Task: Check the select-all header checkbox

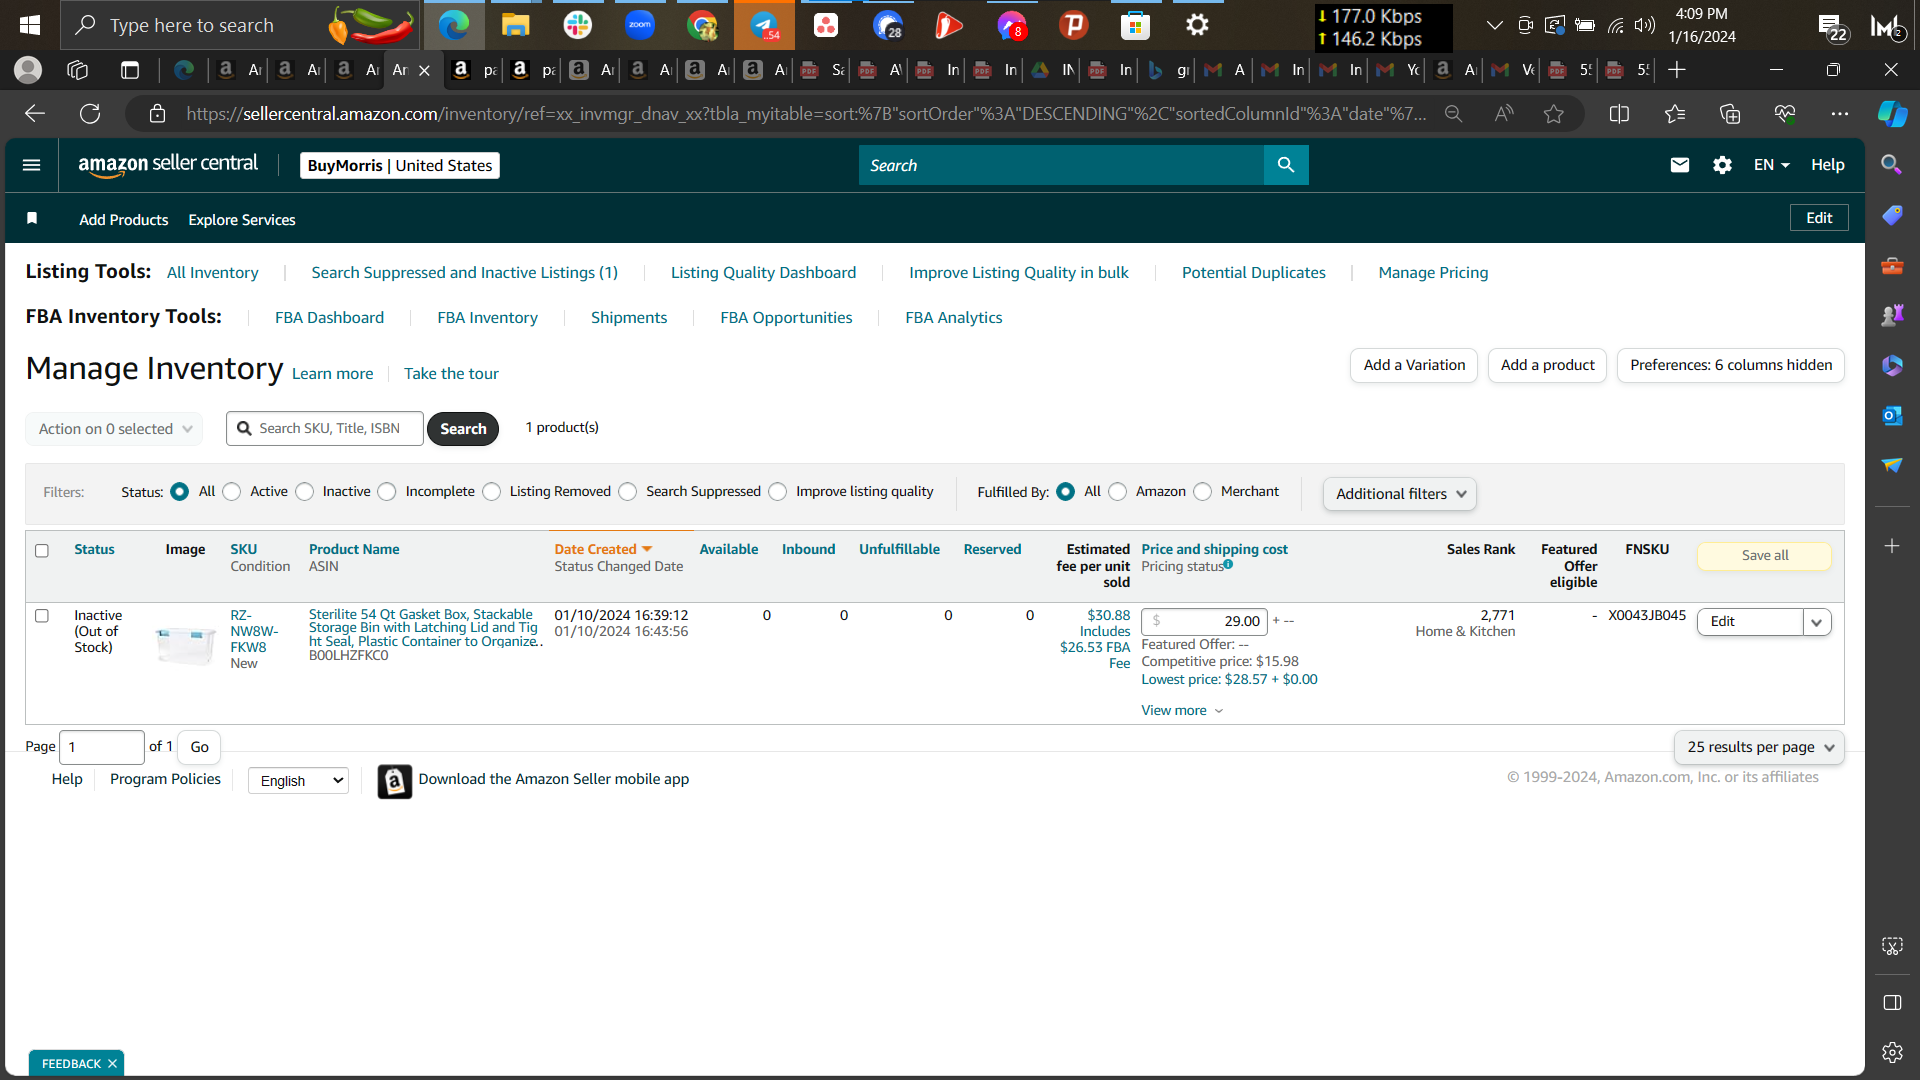Action: pyautogui.click(x=42, y=551)
